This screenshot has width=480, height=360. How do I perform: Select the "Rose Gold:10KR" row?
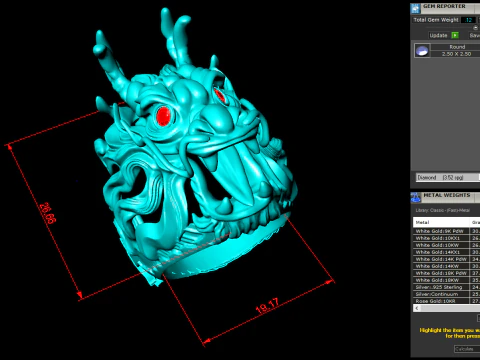tap(447, 301)
